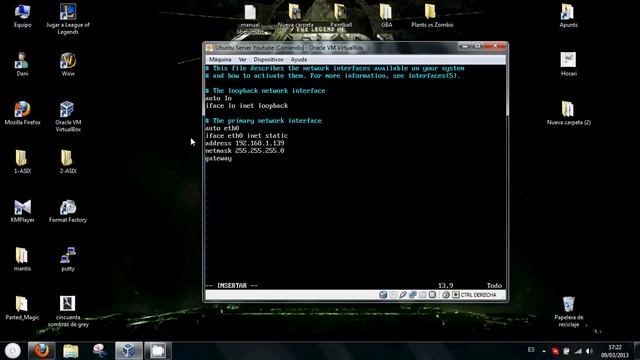This screenshot has height=360, width=640.
Task: Click the VirtualBox window title bar icon
Action: [x=209, y=48]
